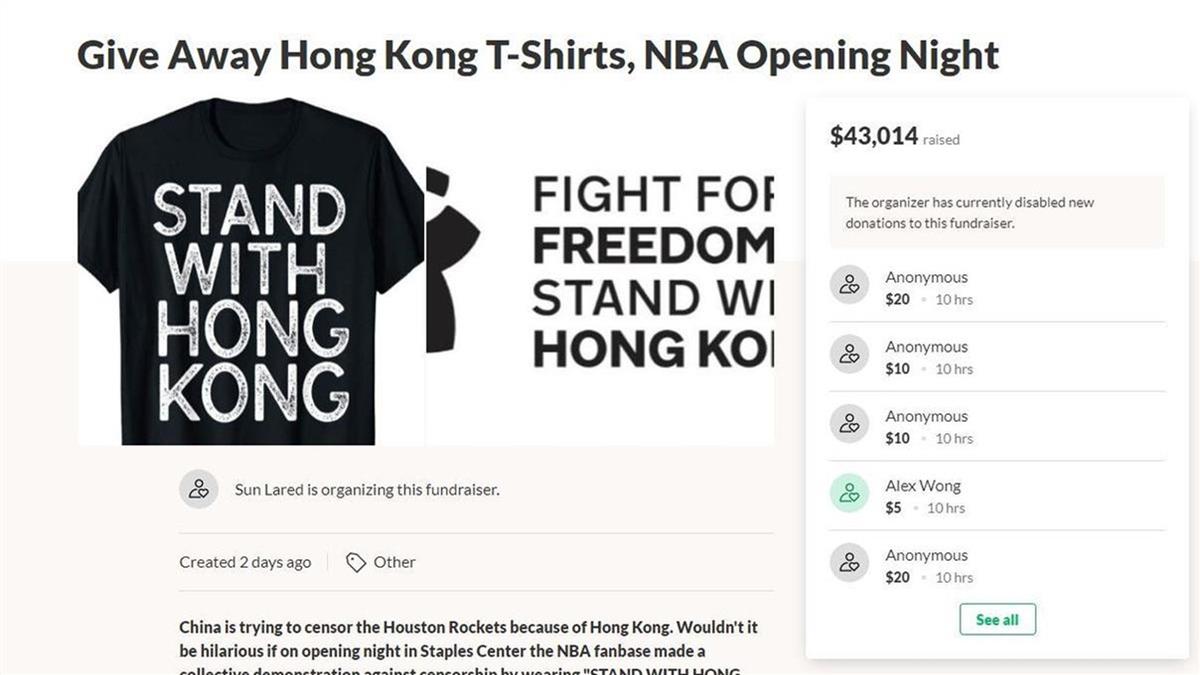Click Alex Wong's green donor avatar

(x=849, y=493)
